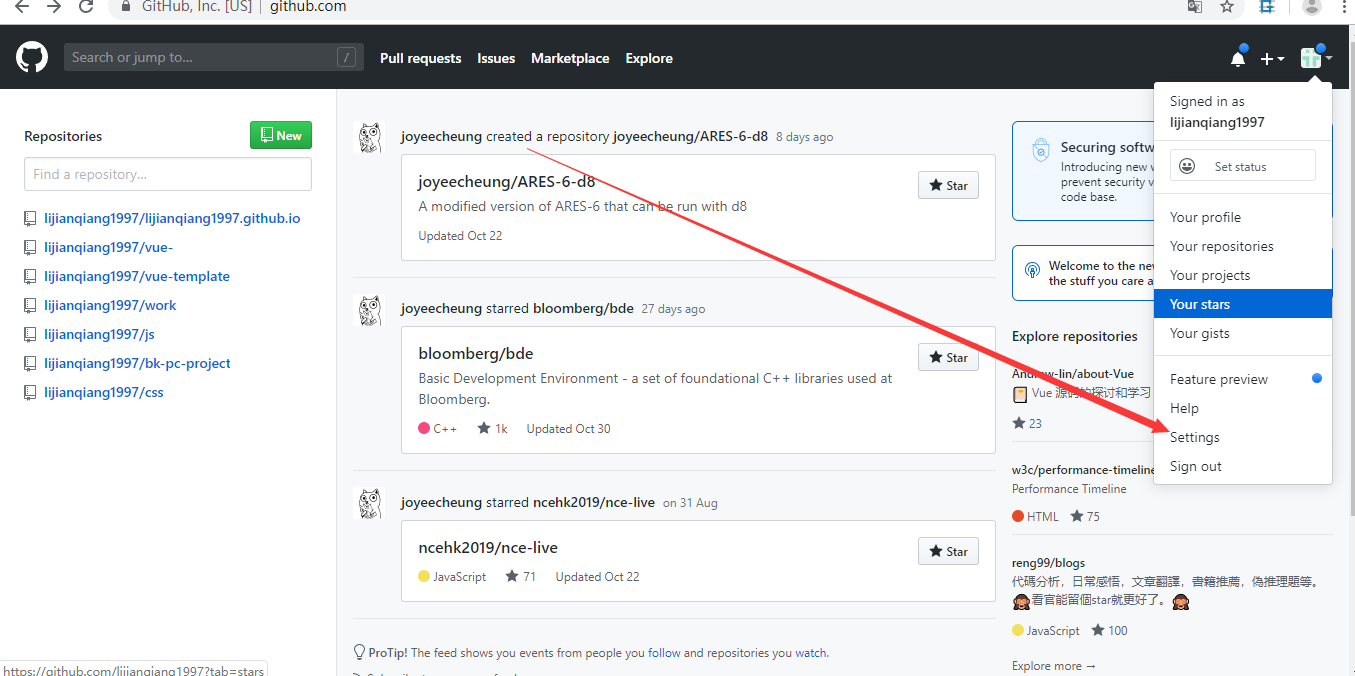Viewport: 1355px width, 676px height.
Task: Click the green New repository button
Action: pyautogui.click(x=281, y=135)
